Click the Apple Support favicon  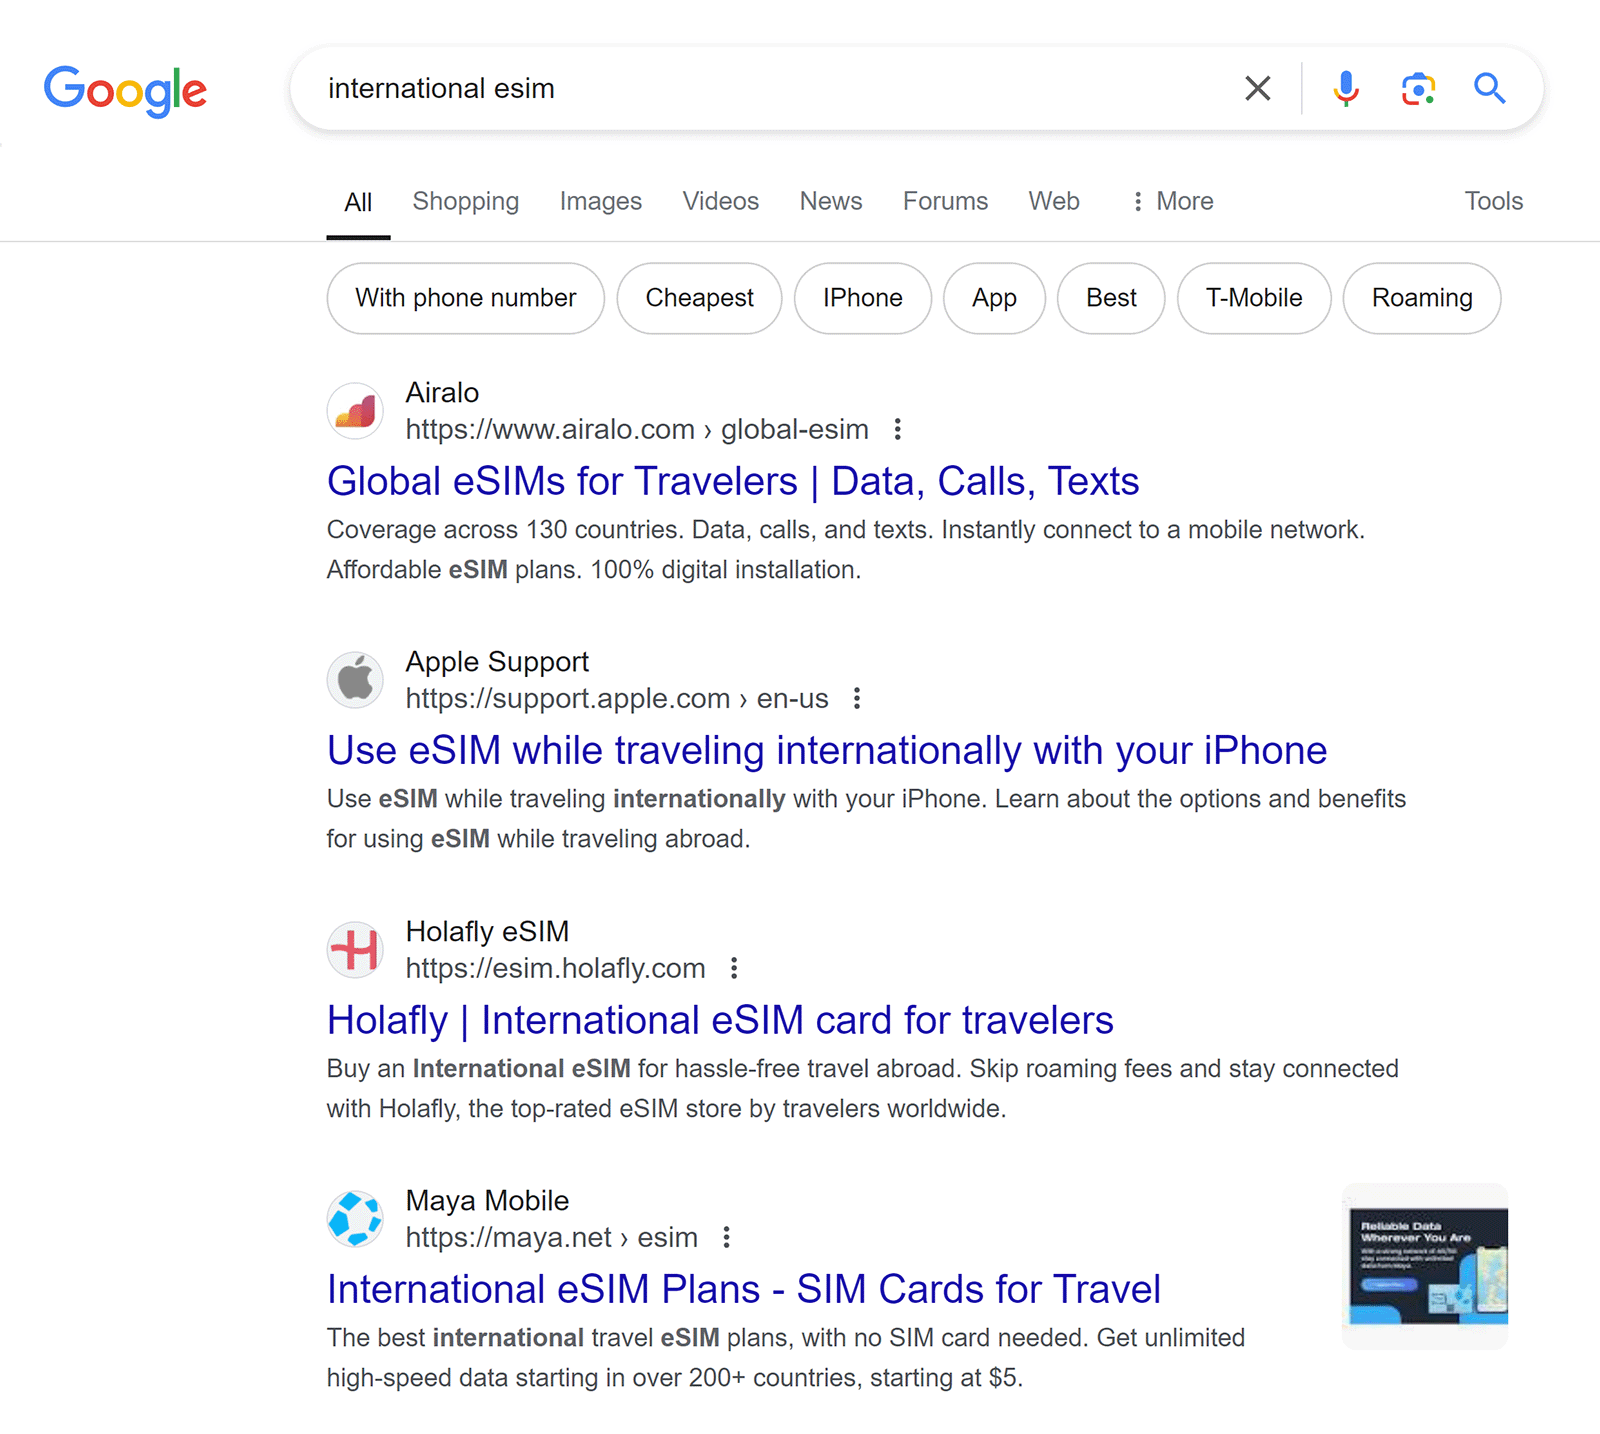tap(355, 680)
